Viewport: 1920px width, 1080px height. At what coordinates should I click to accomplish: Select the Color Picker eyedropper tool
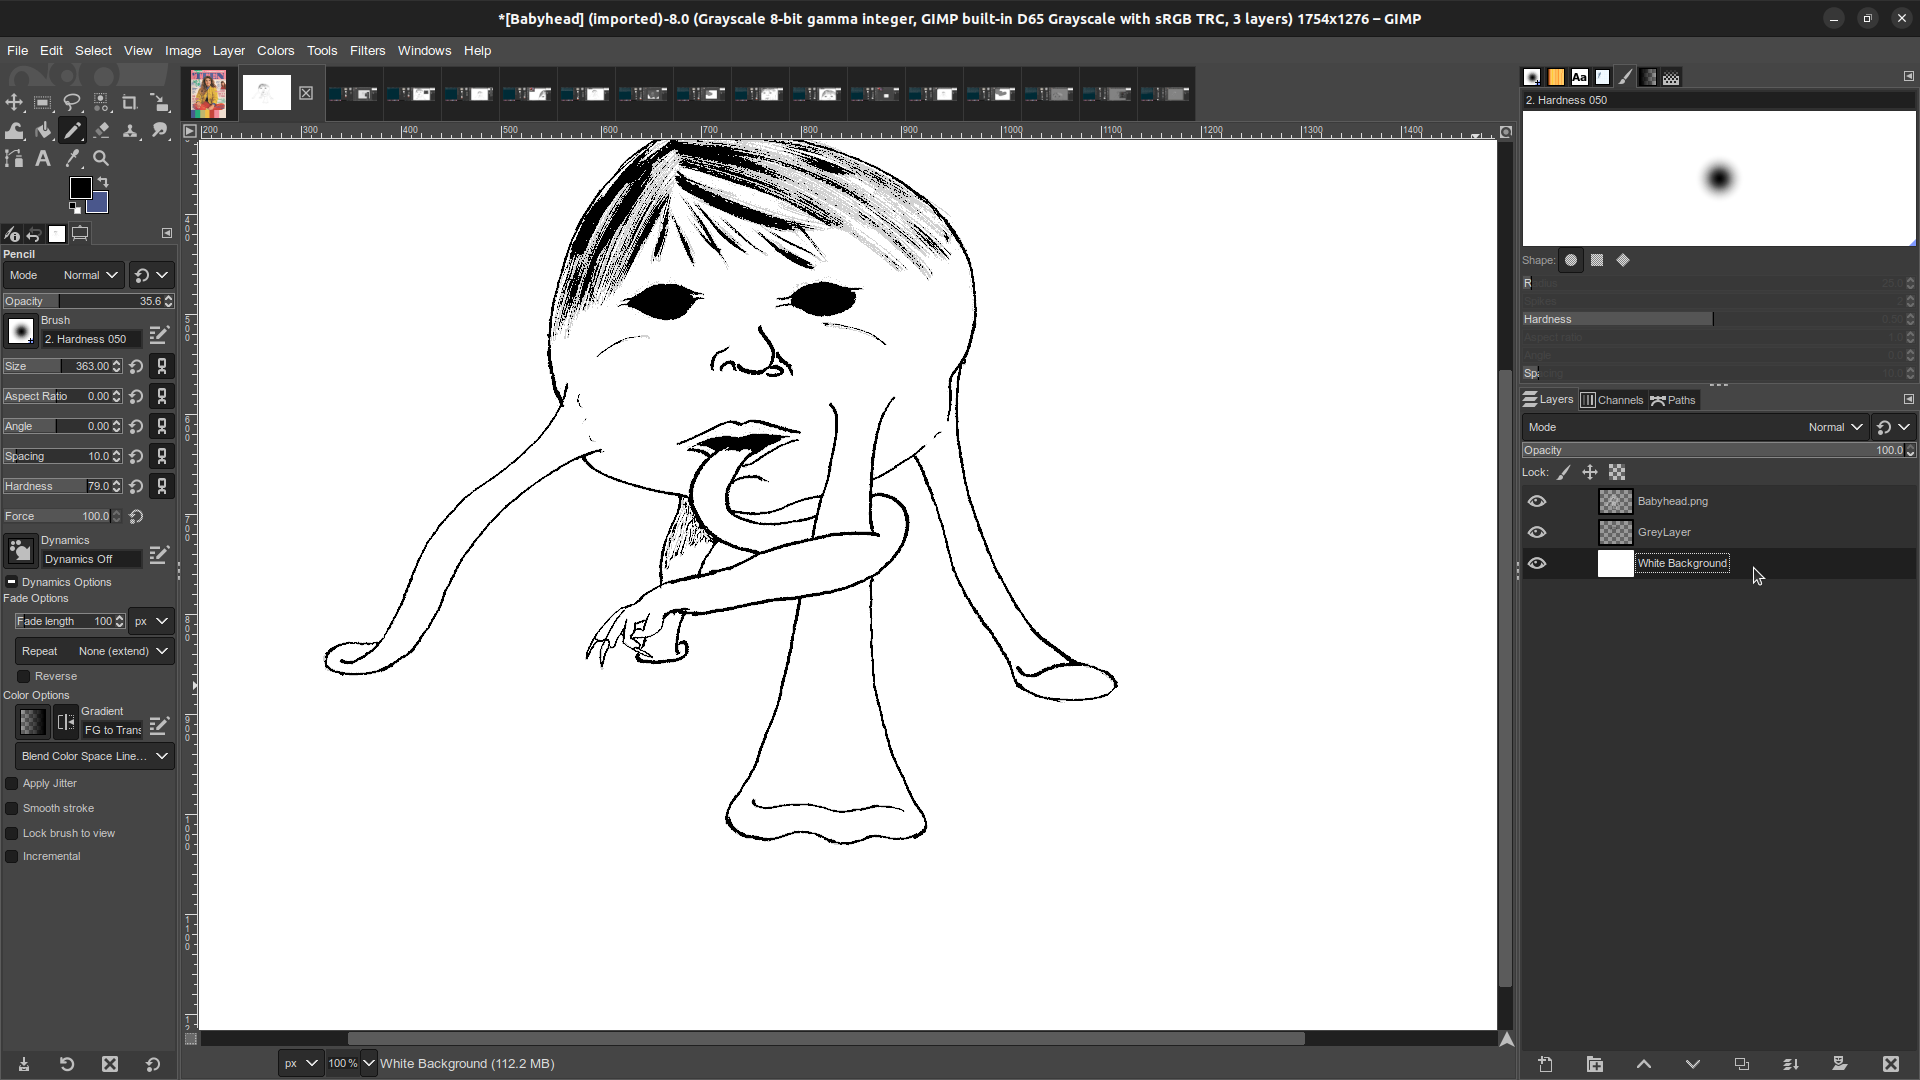(72, 159)
